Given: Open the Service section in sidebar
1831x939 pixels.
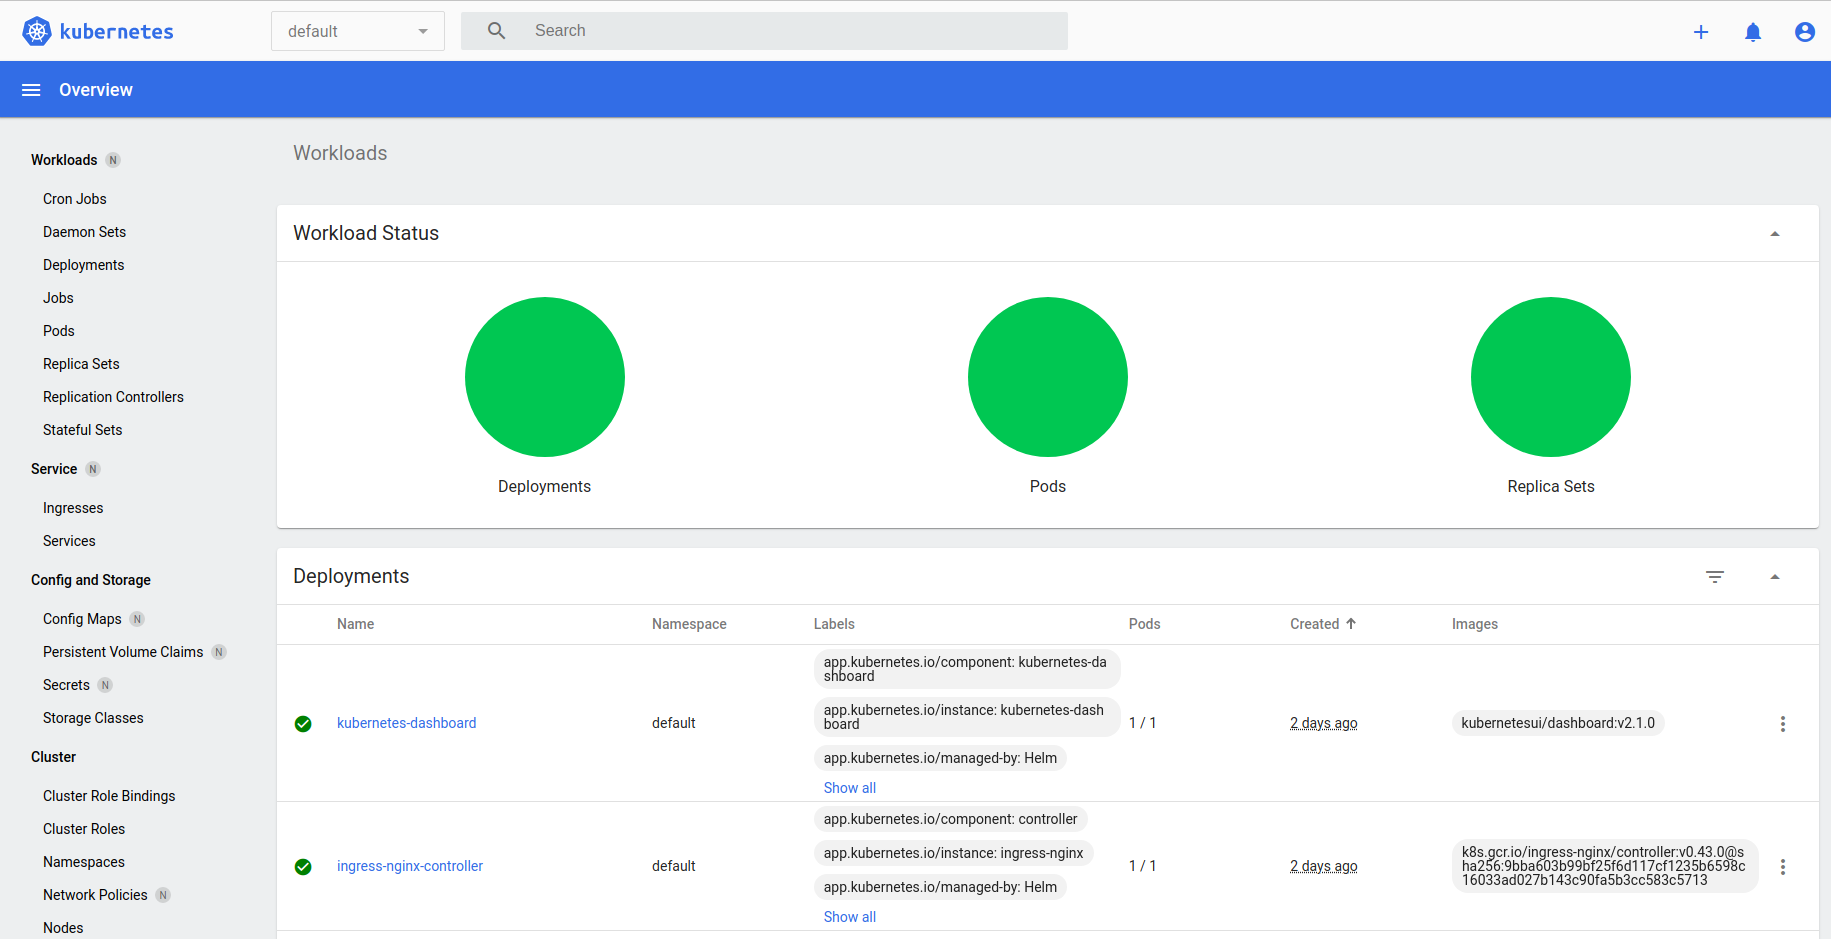Looking at the screenshot, I should (54, 469).
